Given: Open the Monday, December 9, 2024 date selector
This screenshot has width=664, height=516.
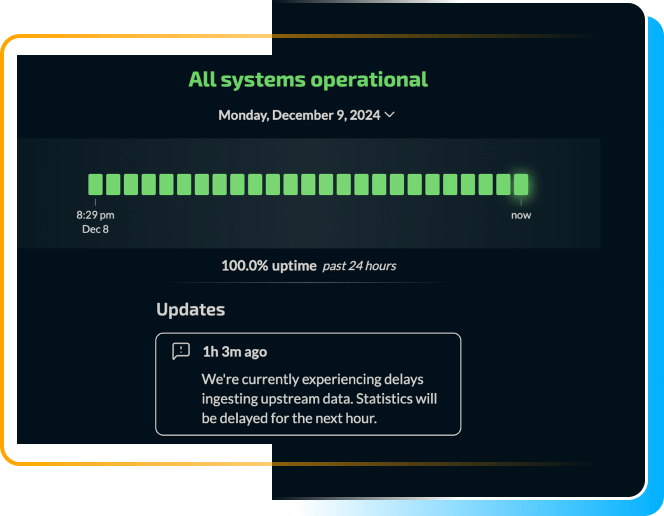Looking at the screenshot, I should (299, 115).
